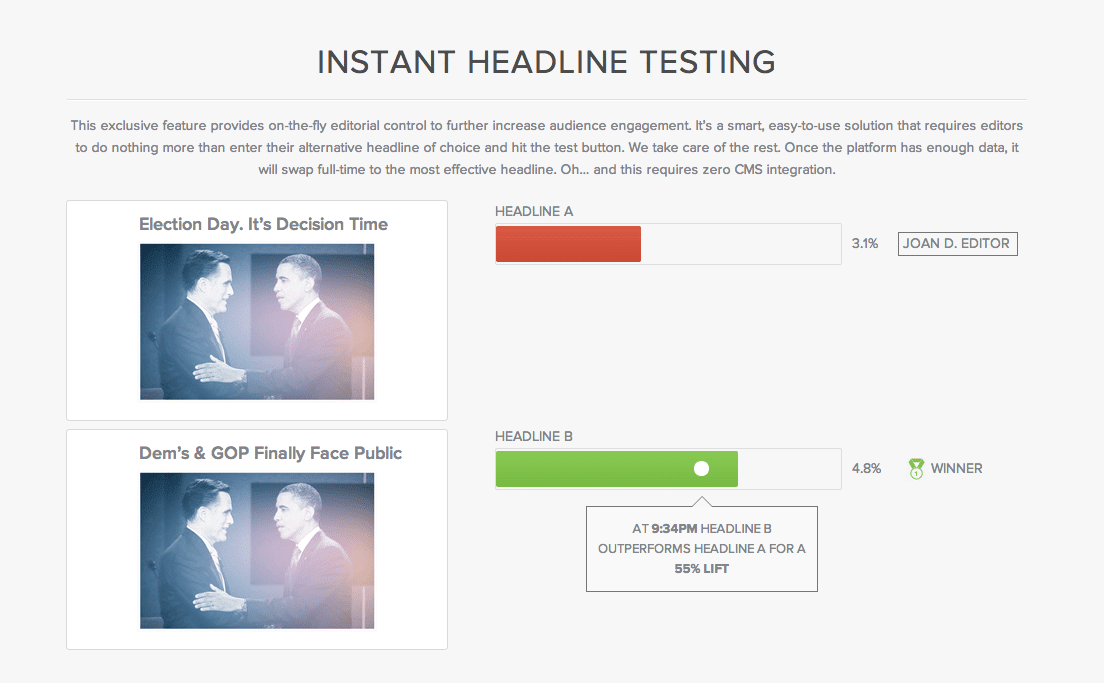1104x683 pixels.
Task: Click the HEADLINE A label
Action: coord(534,212)
